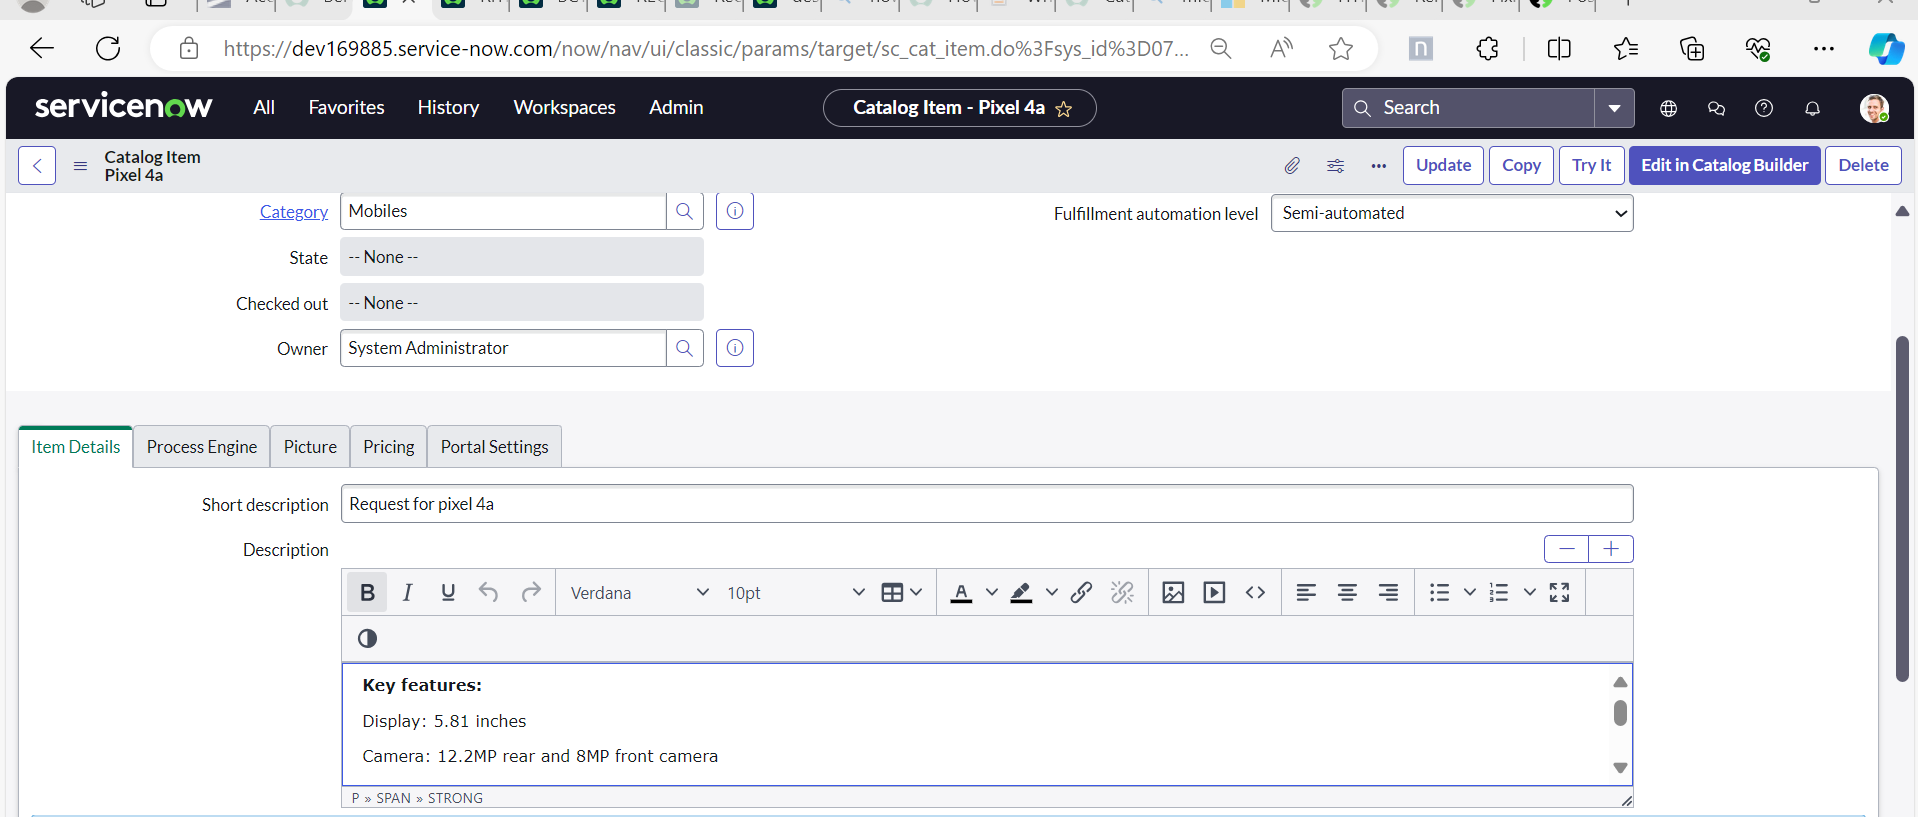Insert an image in the description editor
Image resolution: width=1918 pixels, height=817 pixels.
1173,593
